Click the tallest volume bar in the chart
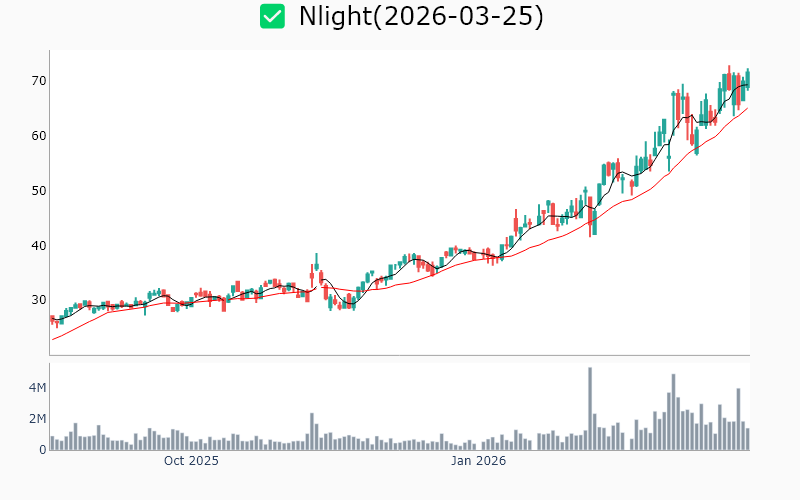 (x=590, y=409)
